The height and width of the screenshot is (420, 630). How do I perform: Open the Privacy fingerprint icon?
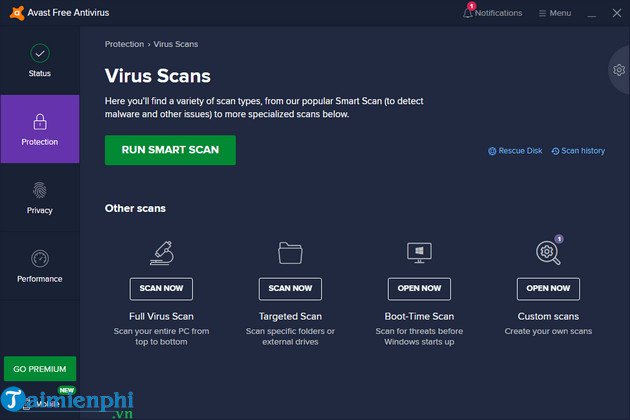coord(40,190)
